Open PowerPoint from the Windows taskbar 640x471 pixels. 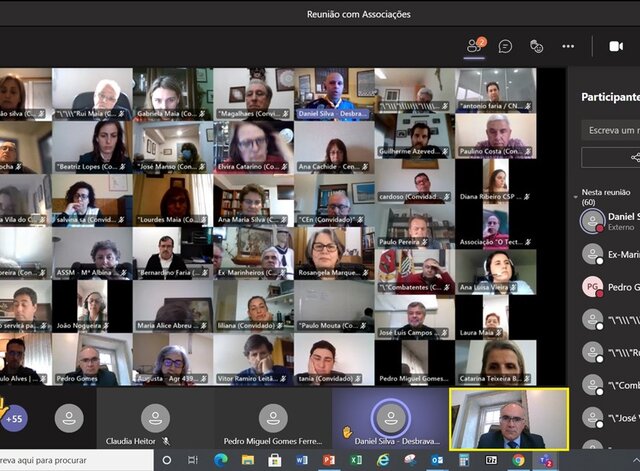(x=328, y=461)
